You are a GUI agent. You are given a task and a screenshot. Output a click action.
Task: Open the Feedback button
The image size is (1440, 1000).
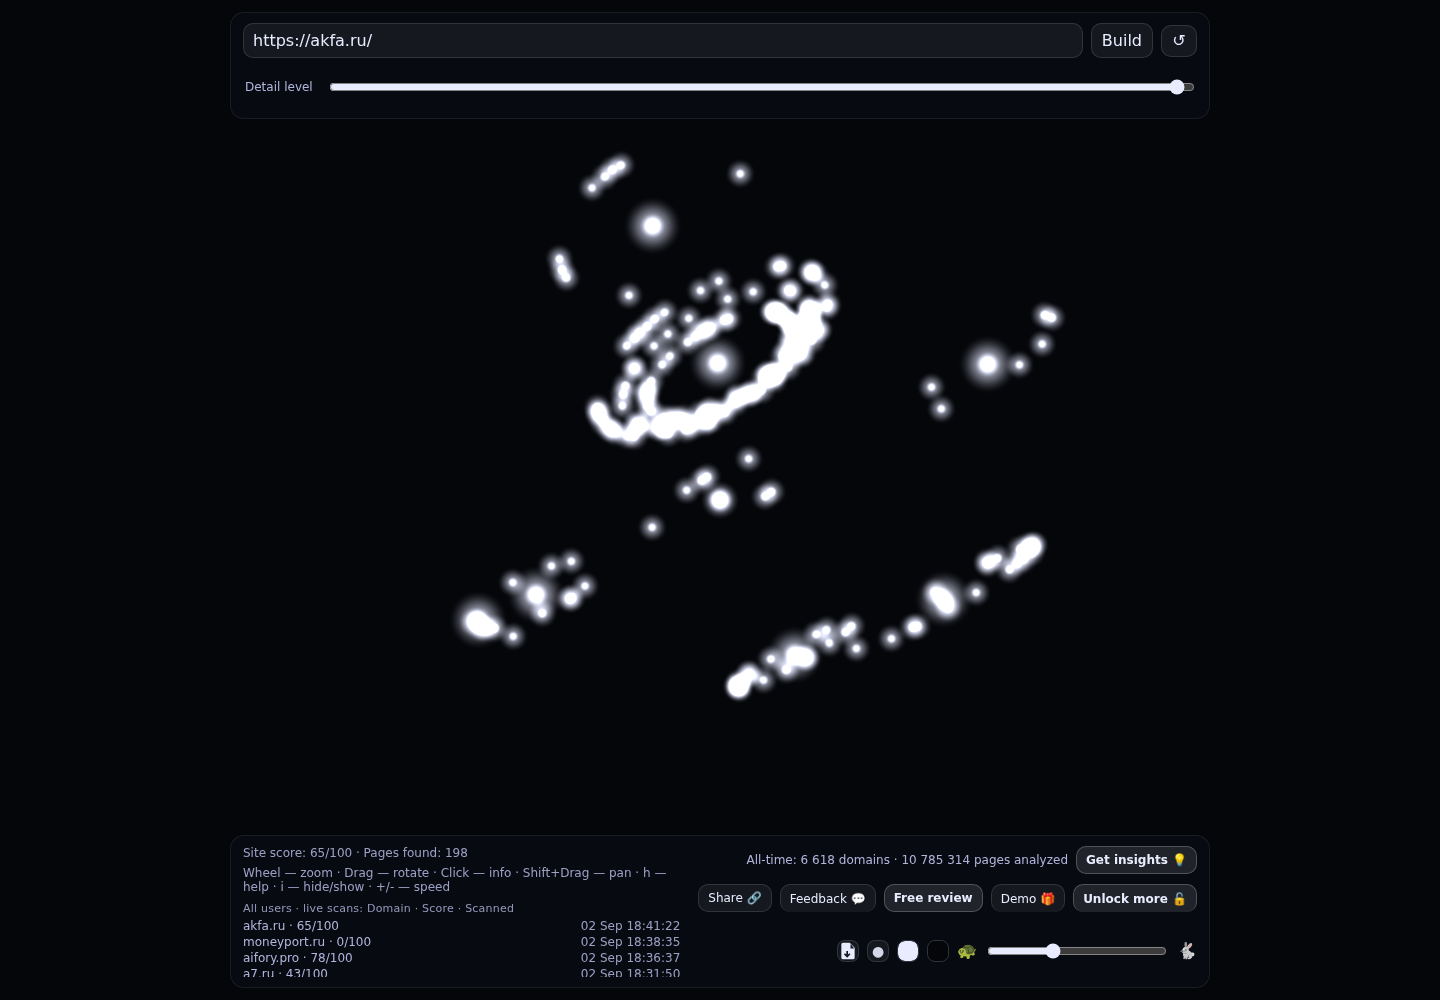828,898
